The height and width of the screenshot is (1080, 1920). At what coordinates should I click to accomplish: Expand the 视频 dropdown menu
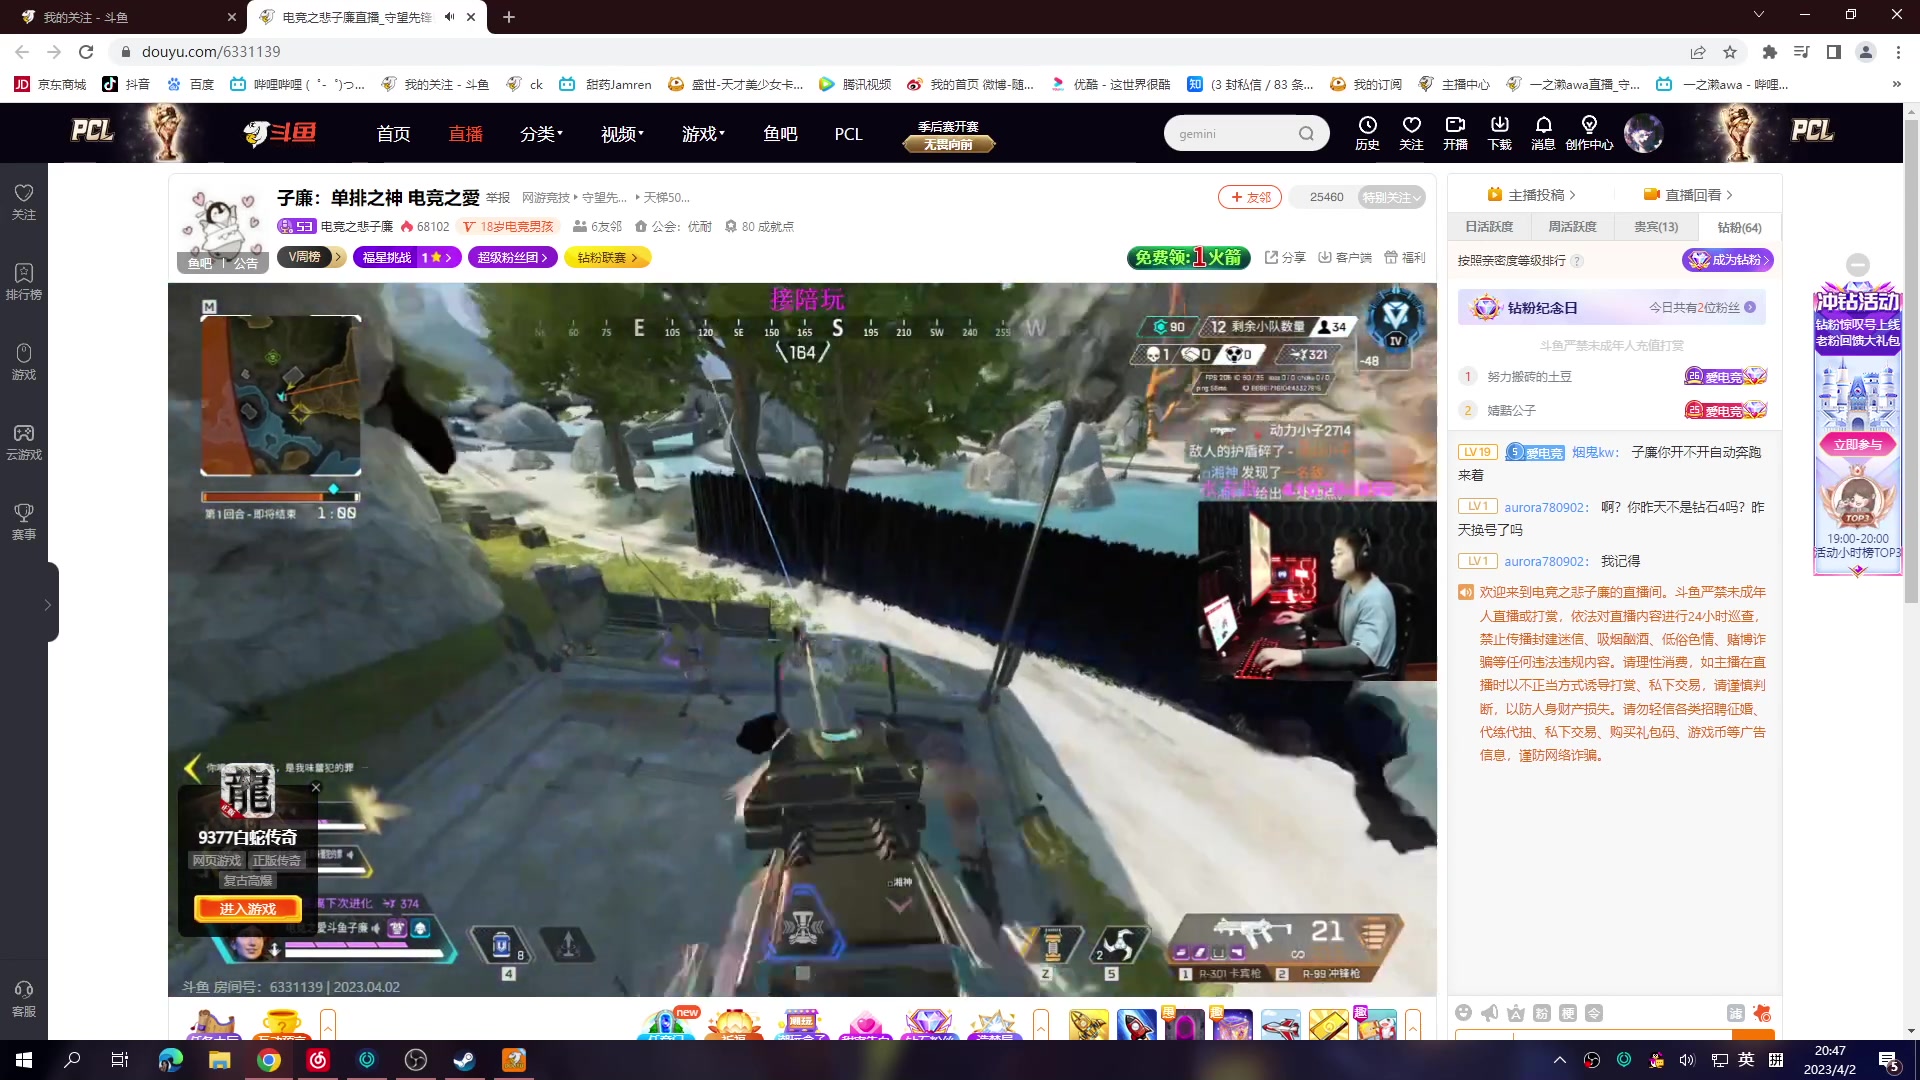[x=622, y=134]
